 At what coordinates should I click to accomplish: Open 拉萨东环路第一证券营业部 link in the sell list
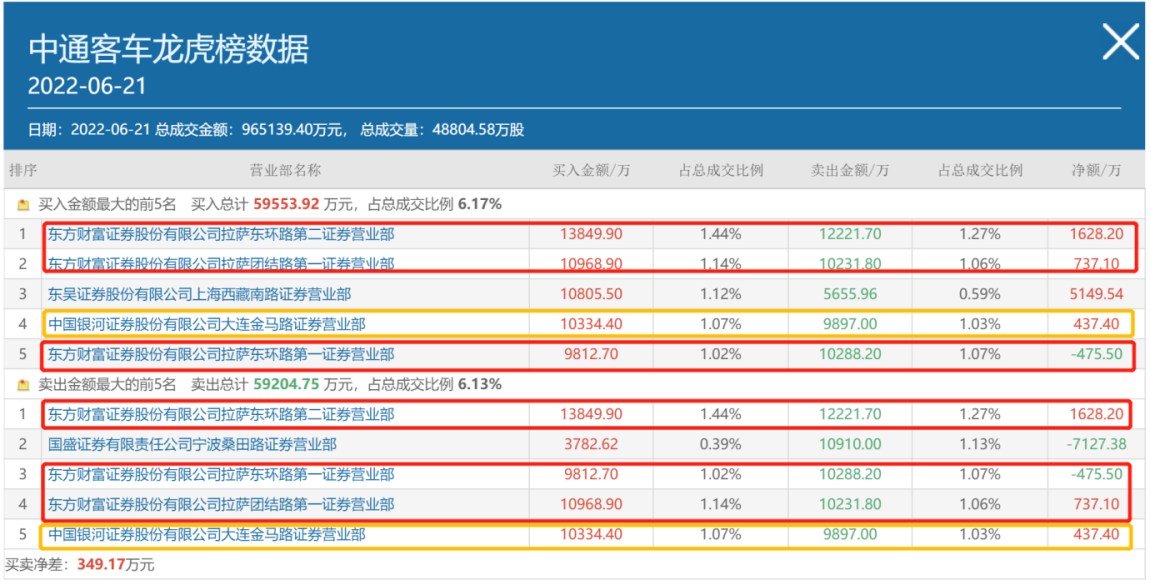click(x=221, y=474)
